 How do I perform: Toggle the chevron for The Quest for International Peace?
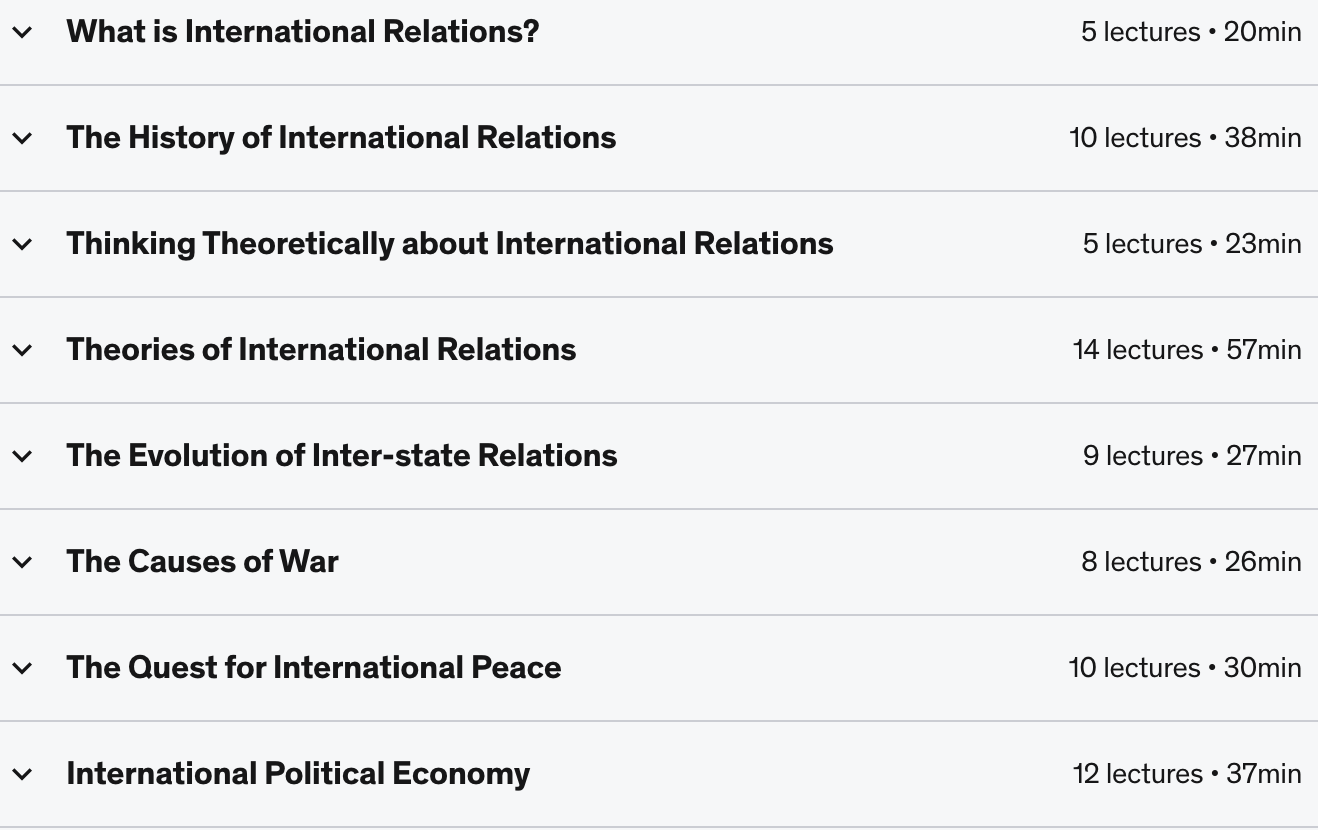[x=22, y=668]
